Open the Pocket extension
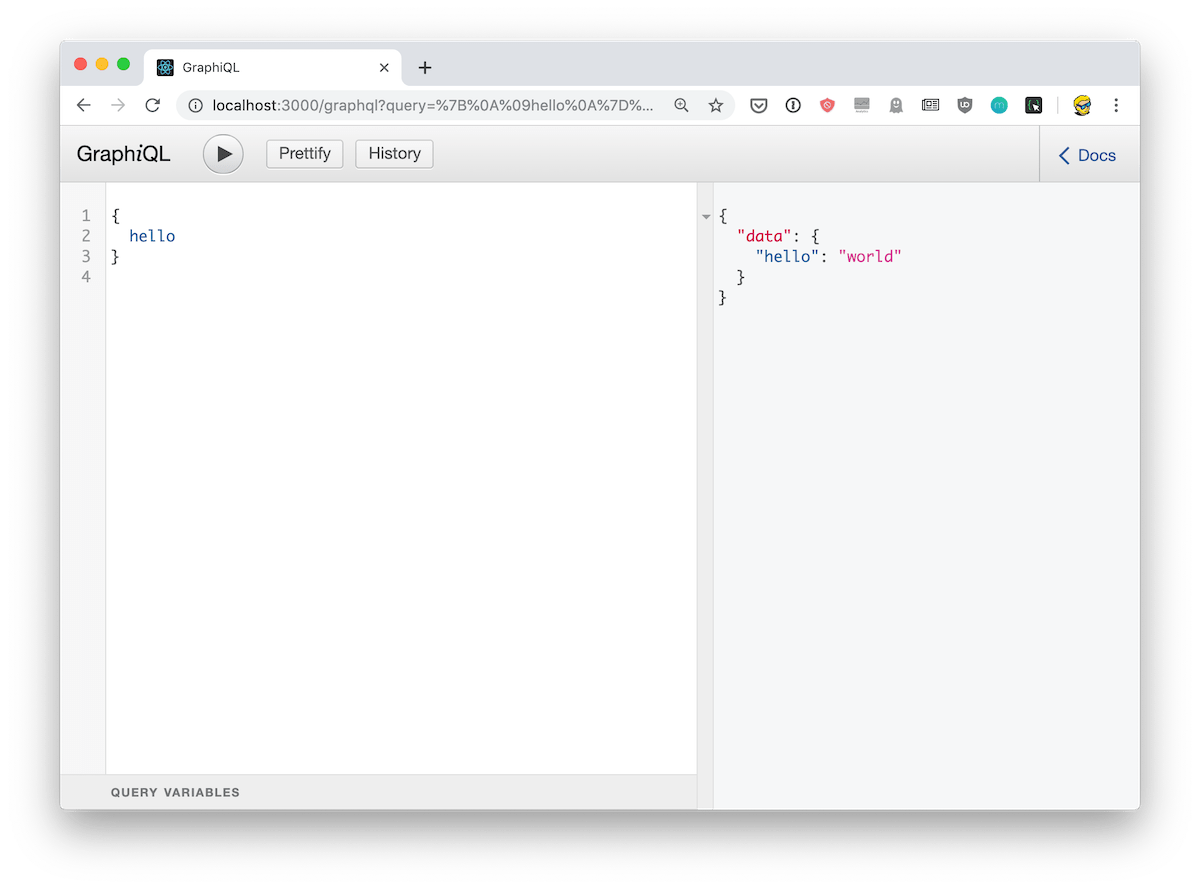Image resolution: width=1200 pixels, height=889 pixels. (x=759, y=105)
